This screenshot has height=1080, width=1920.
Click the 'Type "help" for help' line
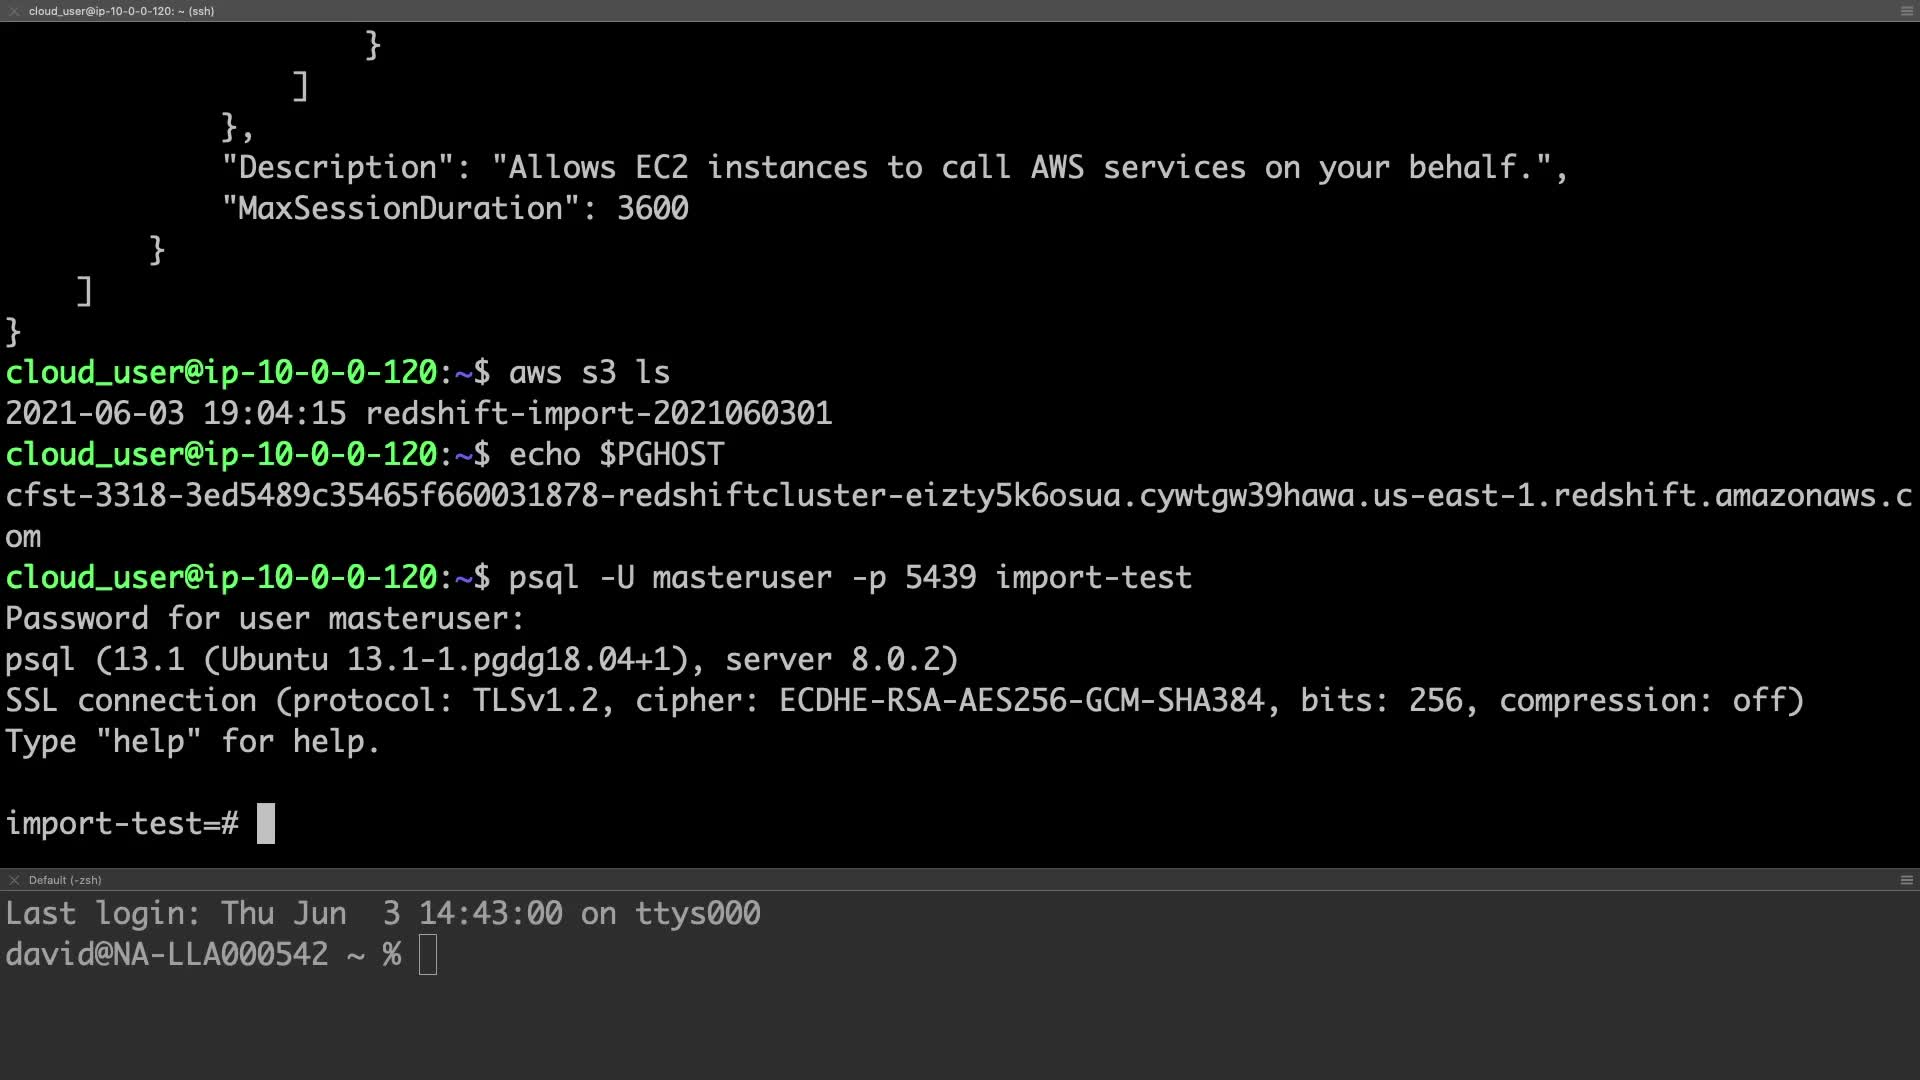[x=193, y=742]
